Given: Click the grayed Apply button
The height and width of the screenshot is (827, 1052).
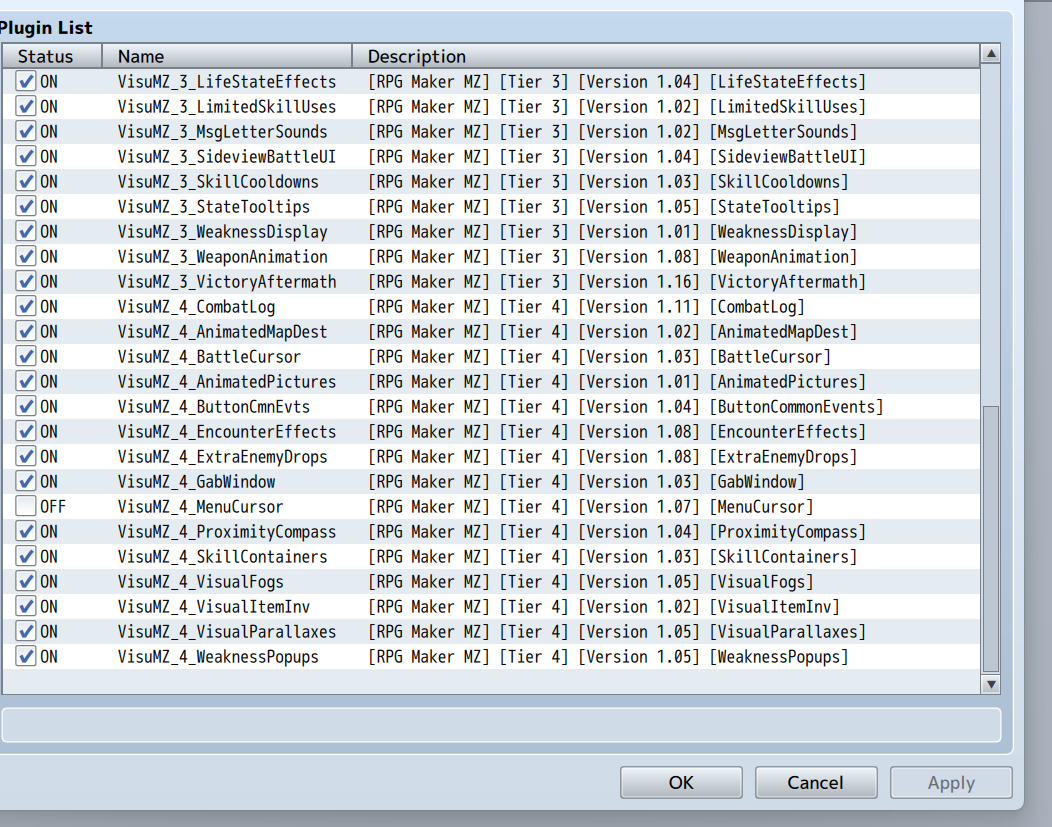Looking at the screenshot, I should [x=951, y=783].
